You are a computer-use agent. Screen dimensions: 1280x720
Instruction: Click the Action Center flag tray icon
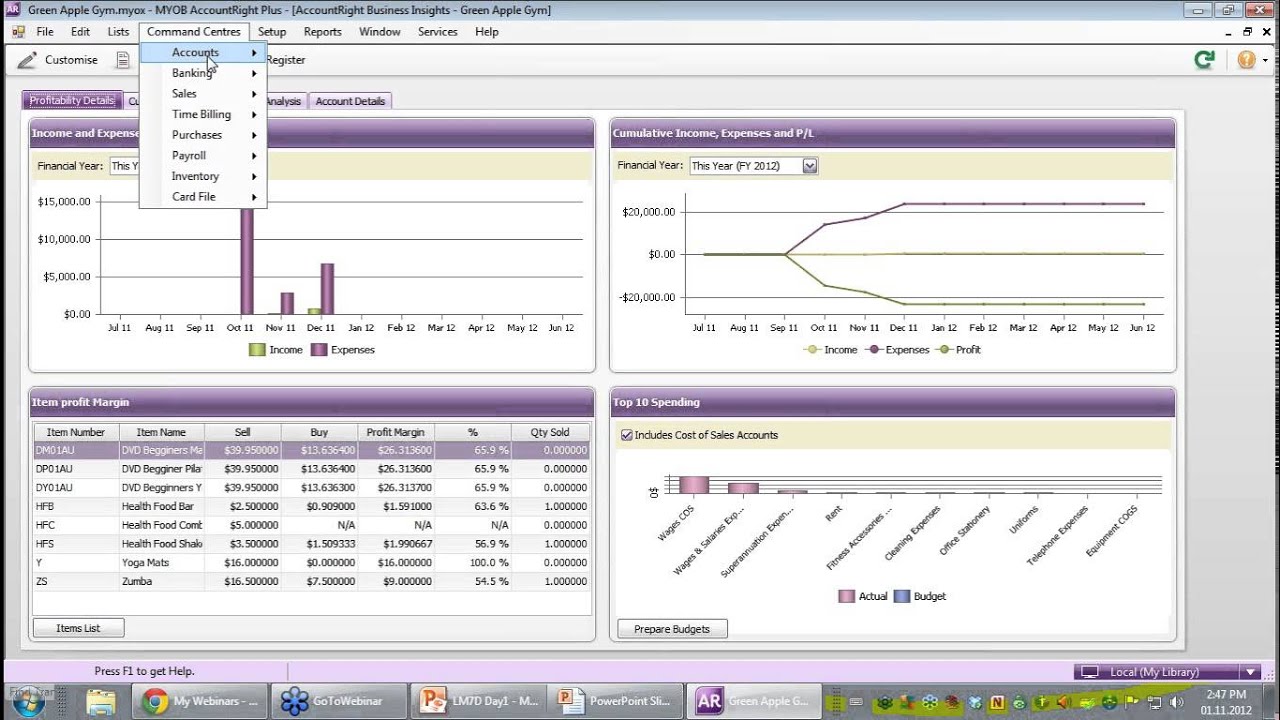coord(1130,702)
